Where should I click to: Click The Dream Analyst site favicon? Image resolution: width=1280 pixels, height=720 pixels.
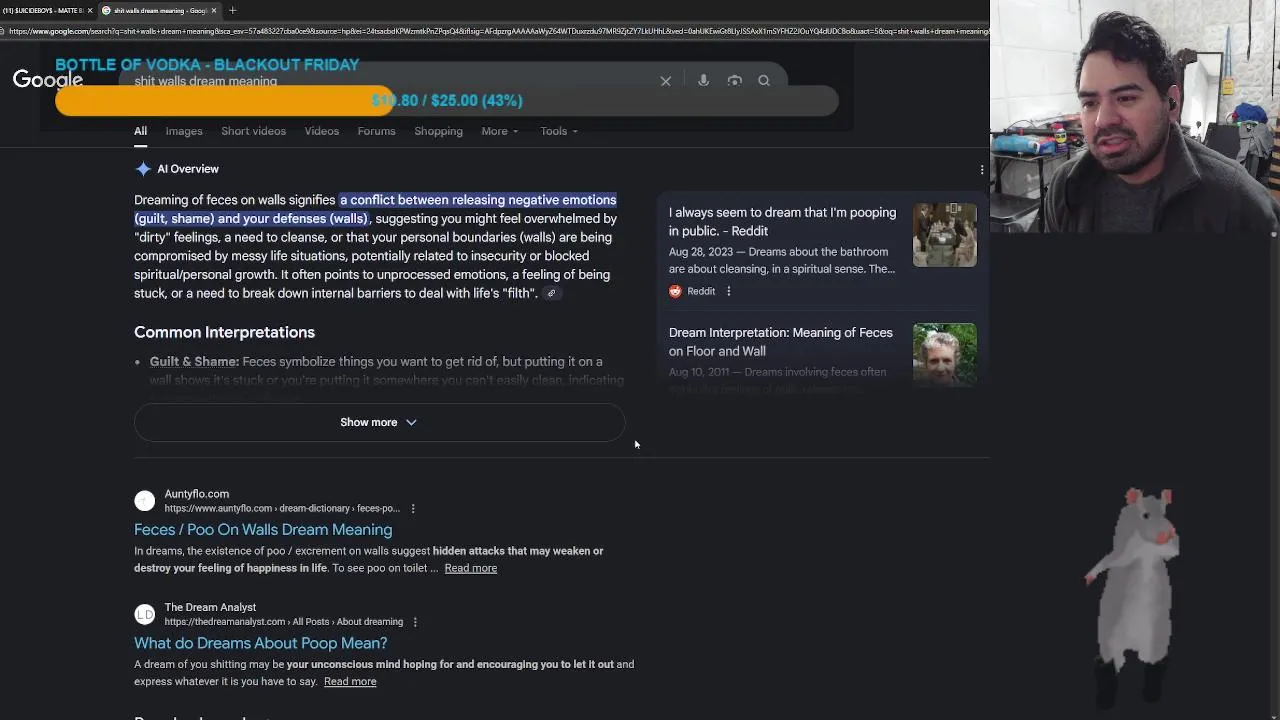pos(145,614)
